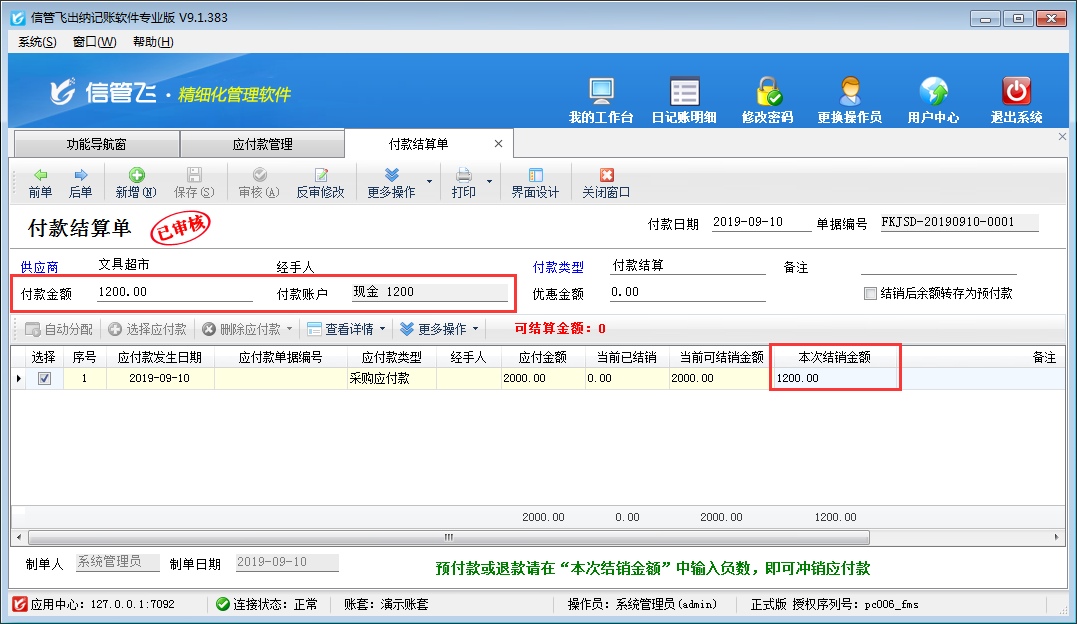Open the 系统(S) menu
Viewport: 1077px width, 624px height.
pos(37,42)
